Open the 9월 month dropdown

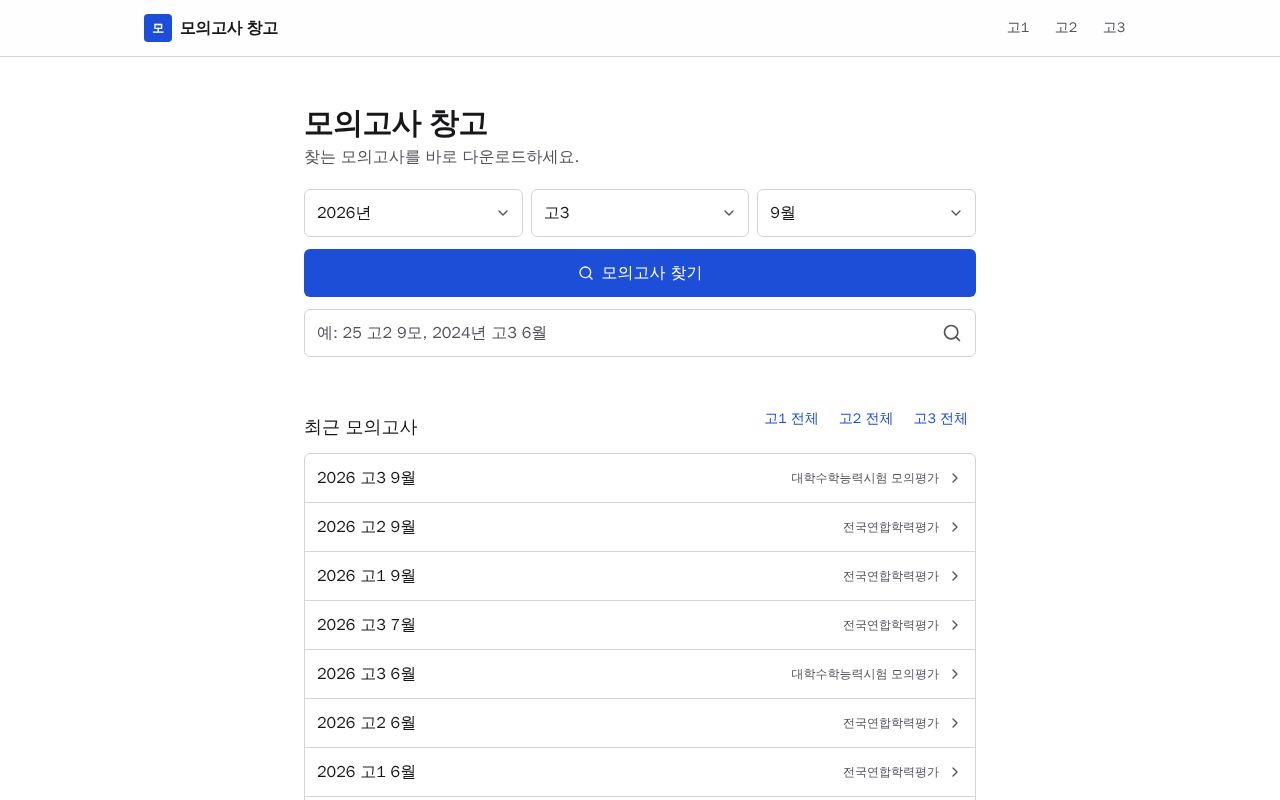tap(866, 213)
